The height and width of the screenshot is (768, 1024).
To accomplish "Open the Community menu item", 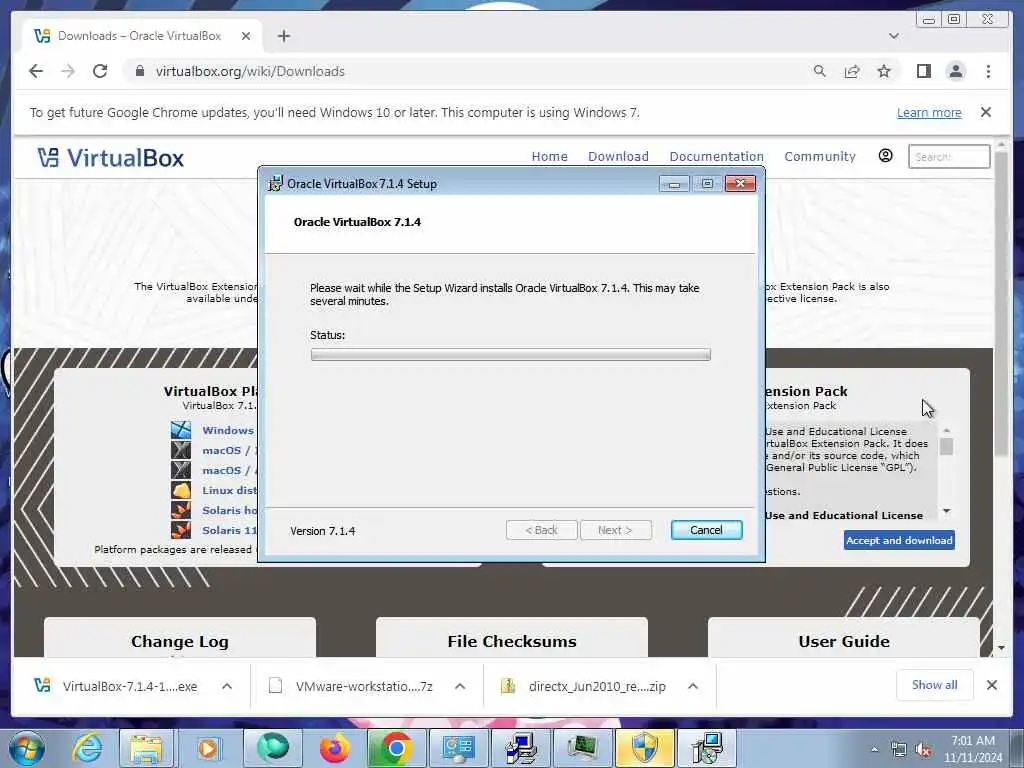I will pyautogui.click(x=820, y=157).
